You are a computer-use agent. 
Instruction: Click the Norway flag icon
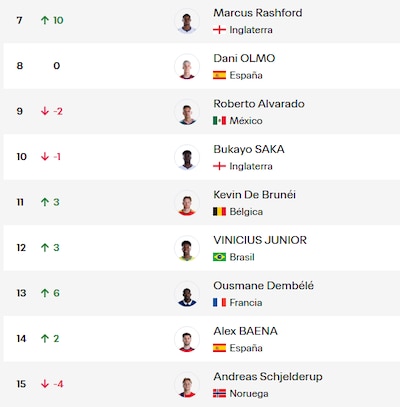click(219, 393)
